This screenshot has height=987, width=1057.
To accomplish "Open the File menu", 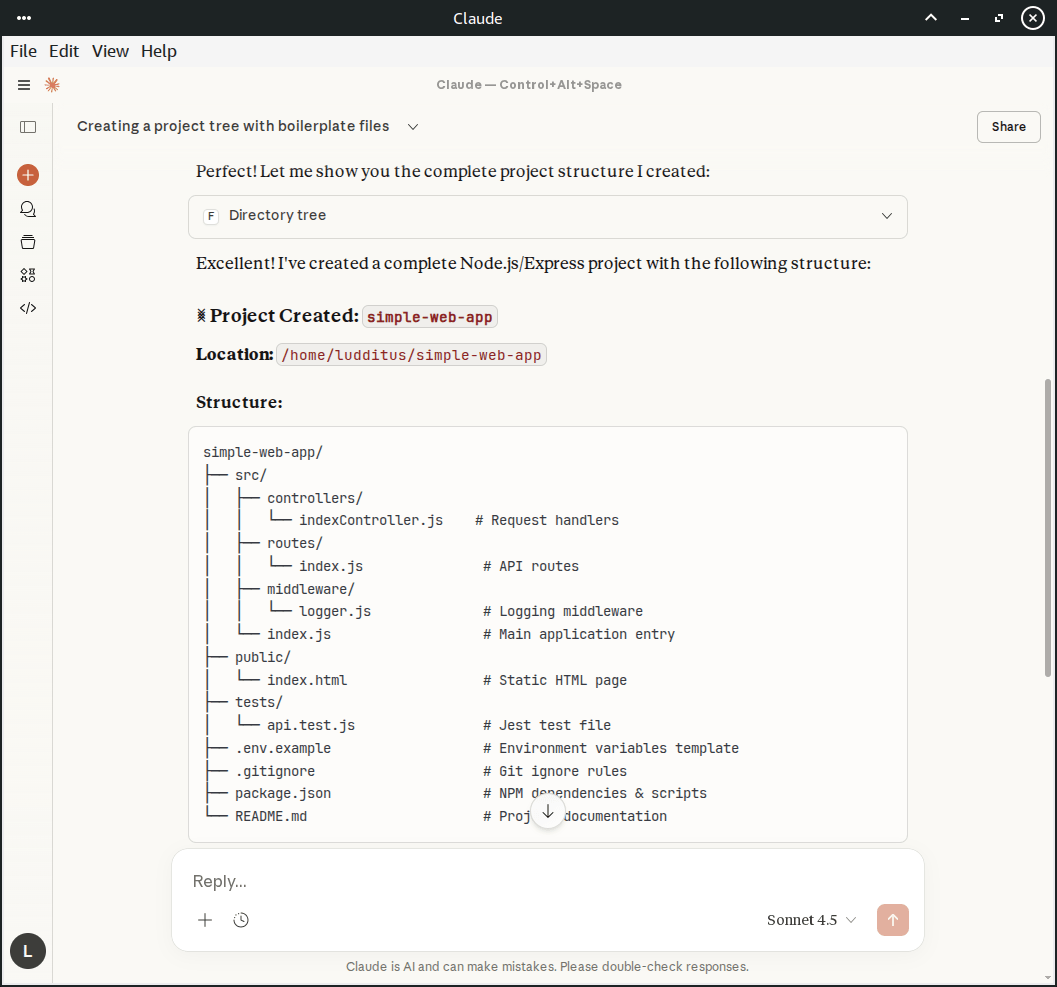I will (x=23, y=51).
